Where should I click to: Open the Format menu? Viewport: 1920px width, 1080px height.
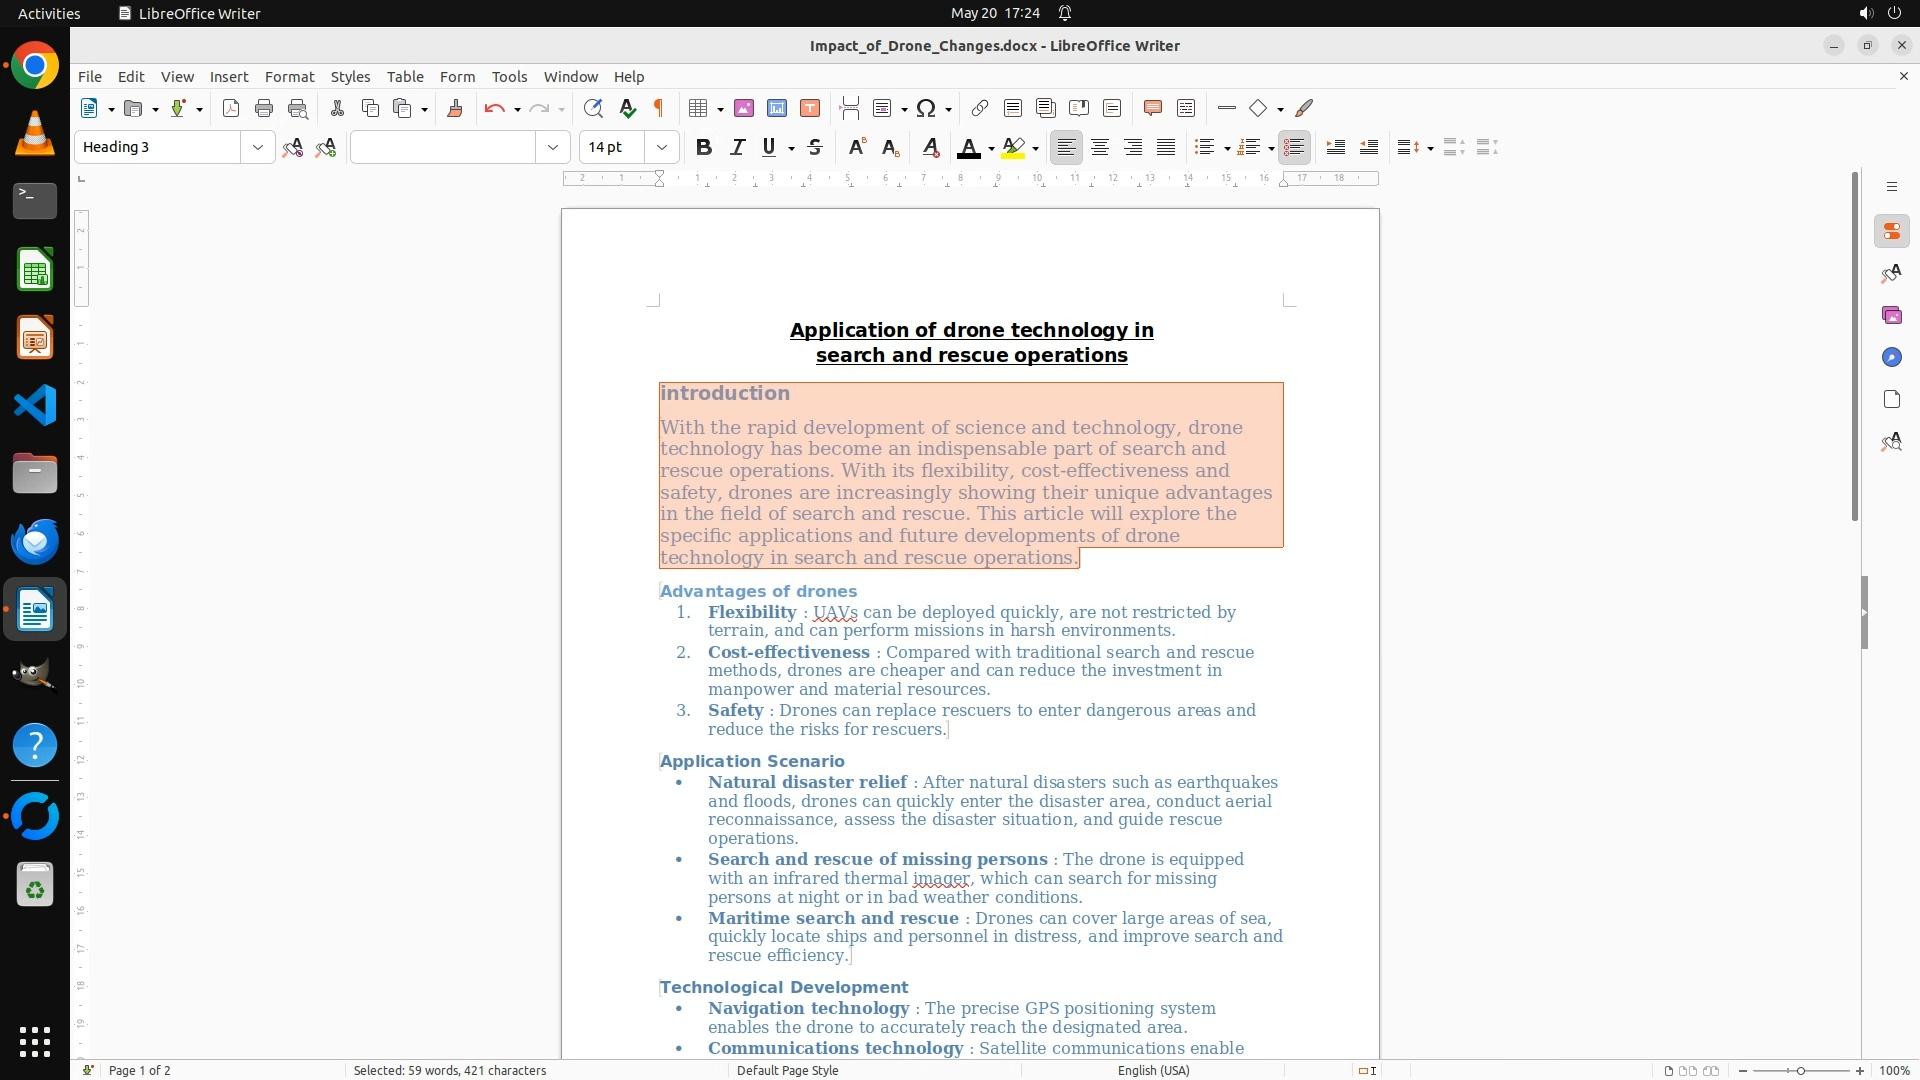289,76
